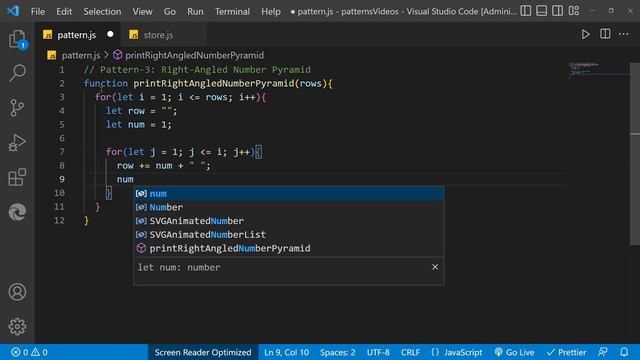Open the Source Control view
The width and height of the screenshot is (640, 360).
(17, 108)
